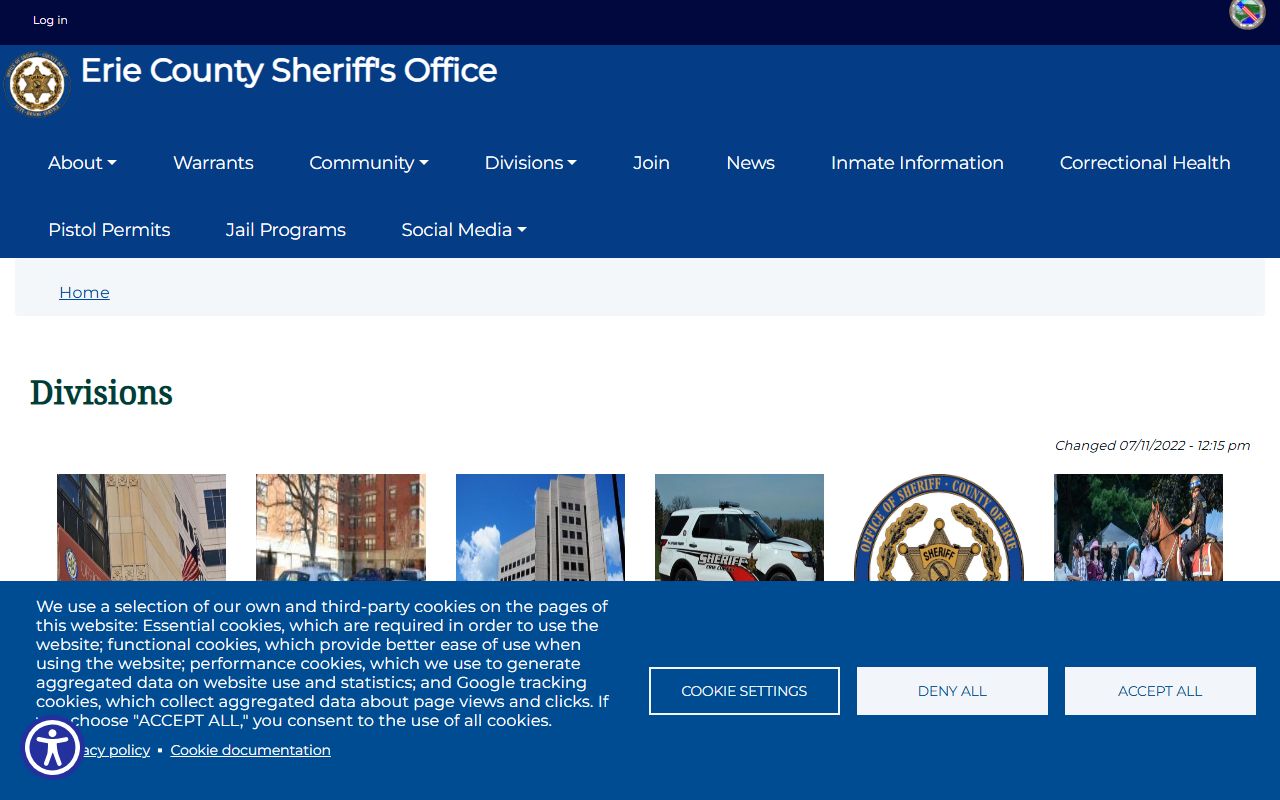Open the red brick building thumbnail

[x=341, y=527]
